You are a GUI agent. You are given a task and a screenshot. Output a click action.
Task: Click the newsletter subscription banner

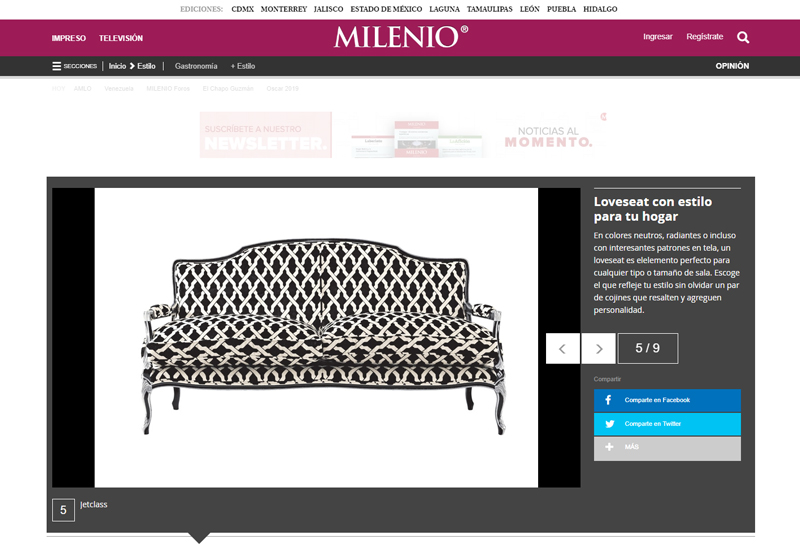pyautogui.click(x=266, y=135)
